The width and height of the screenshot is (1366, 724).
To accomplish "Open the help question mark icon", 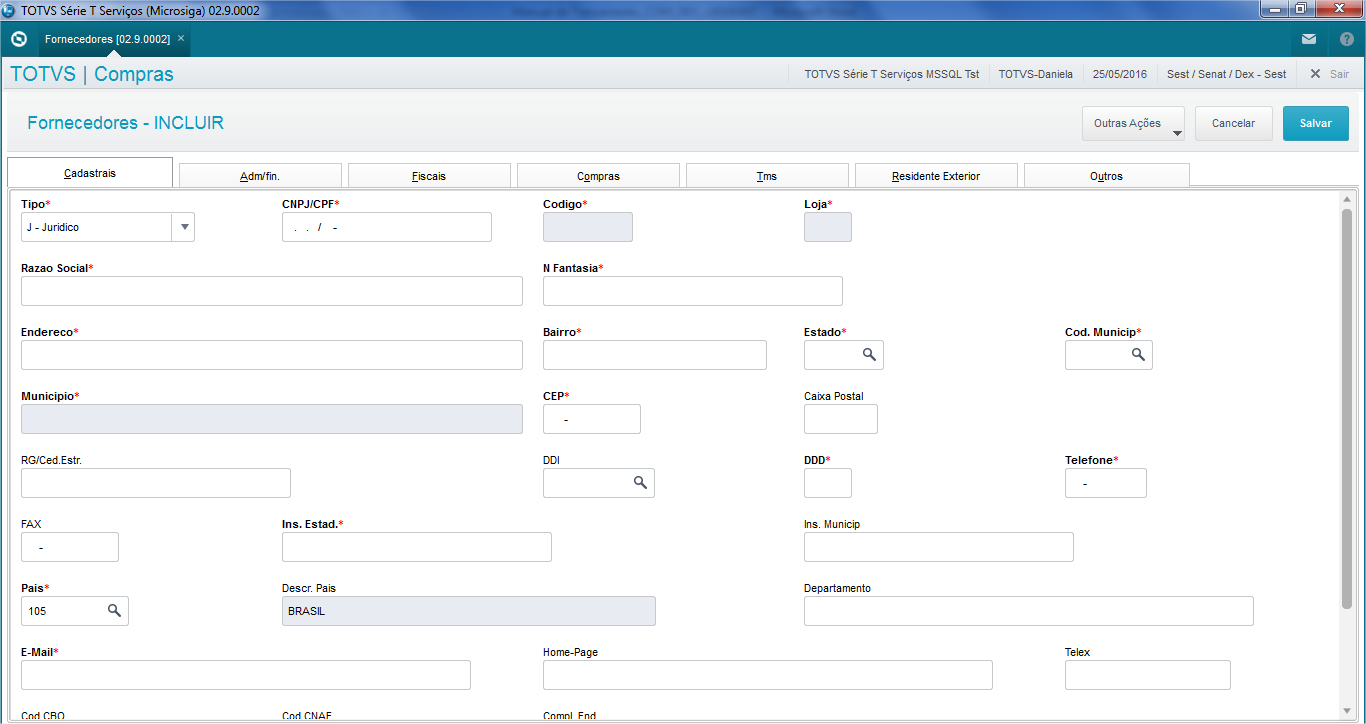I will (1347, 40).
